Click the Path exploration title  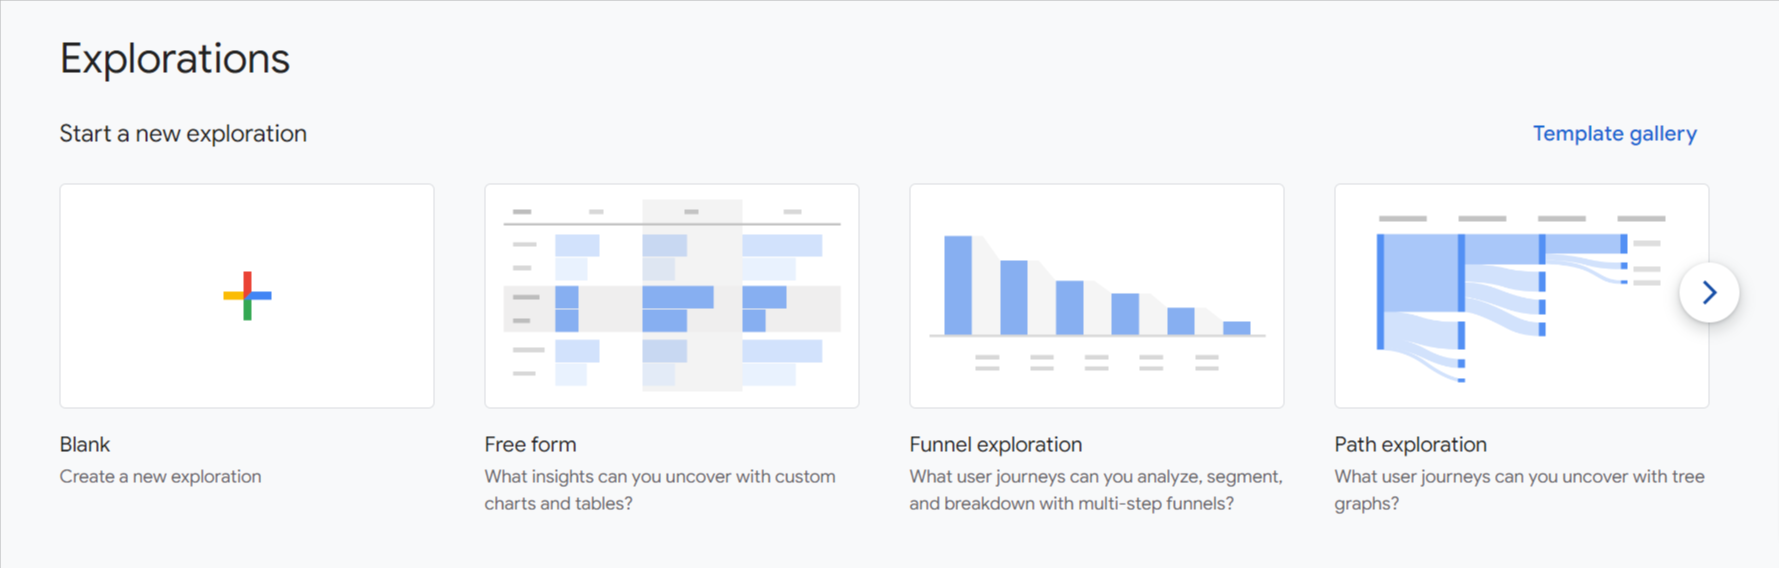[1410, 444]
